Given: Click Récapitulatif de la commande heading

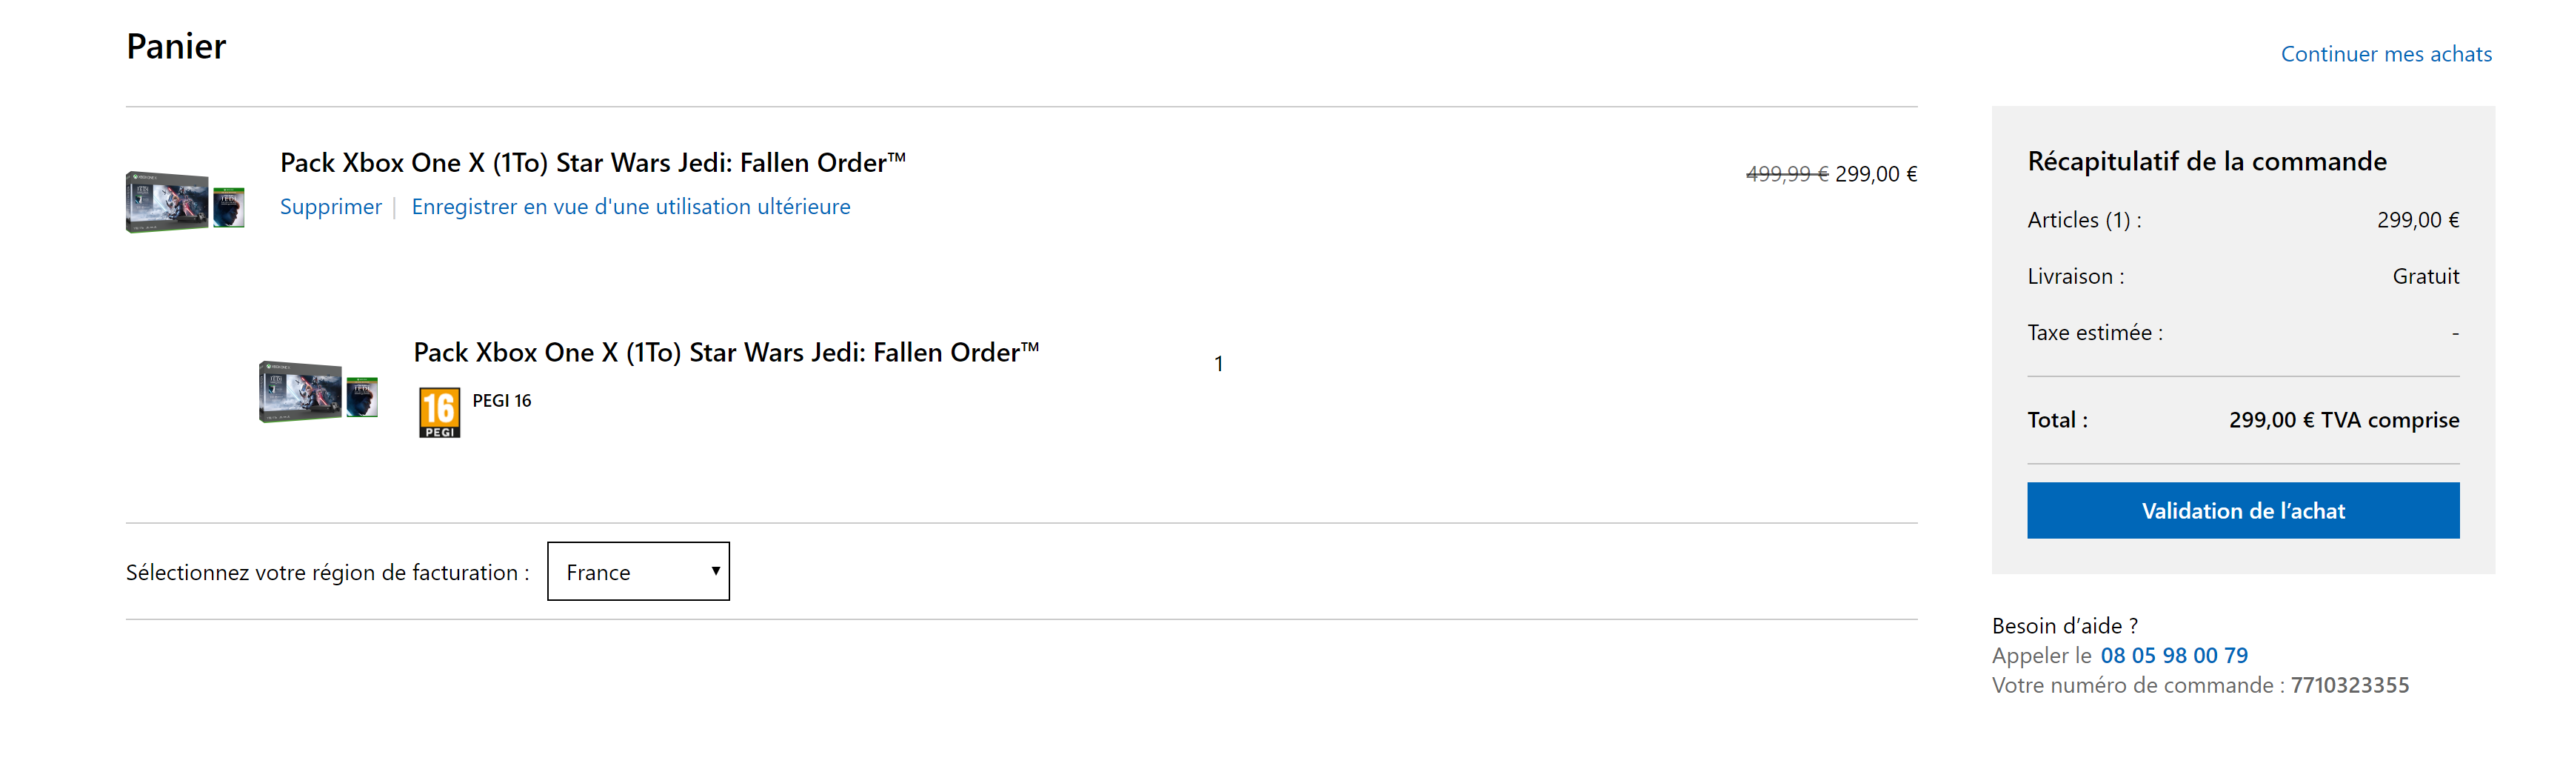Looking at the screenshot, I should (x=2206, y=161).
